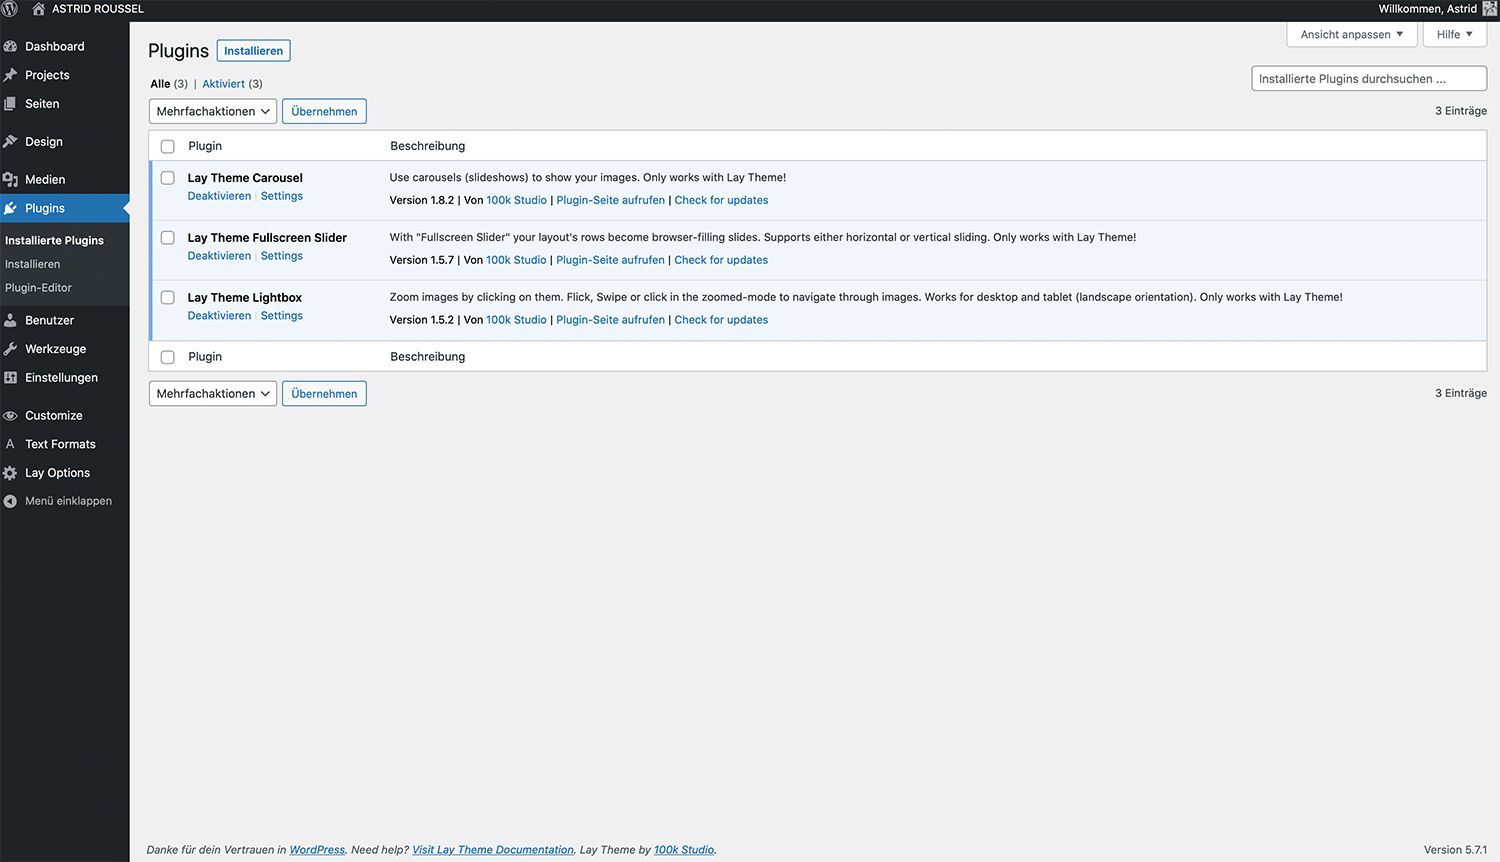Tick the Lay Theme Lightbox checkbox

pos(167,297)
